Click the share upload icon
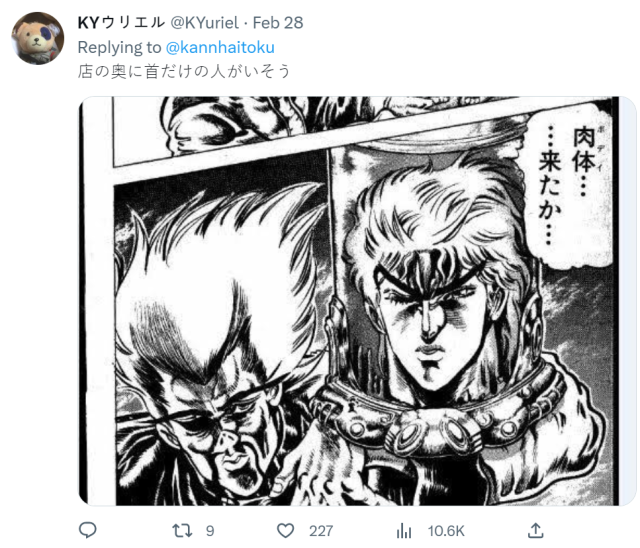Image resolution: width=640 pixels, height=548 pixels. (x=536, y=530)
